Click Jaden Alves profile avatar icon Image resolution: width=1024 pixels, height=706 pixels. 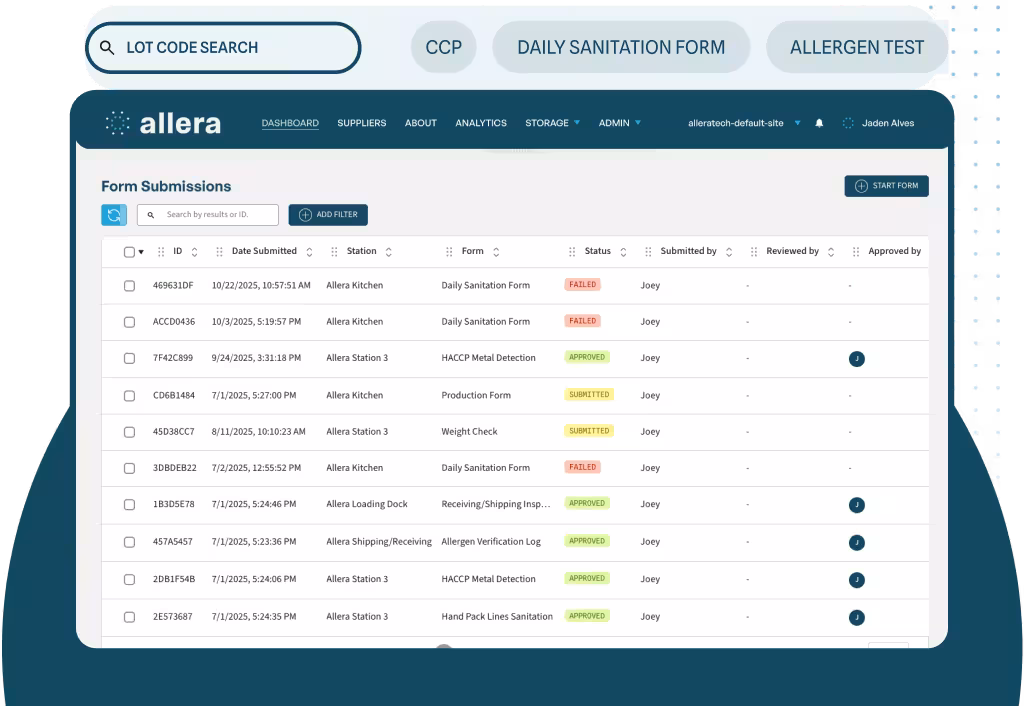pyautogui.click(x=848, y=123)
